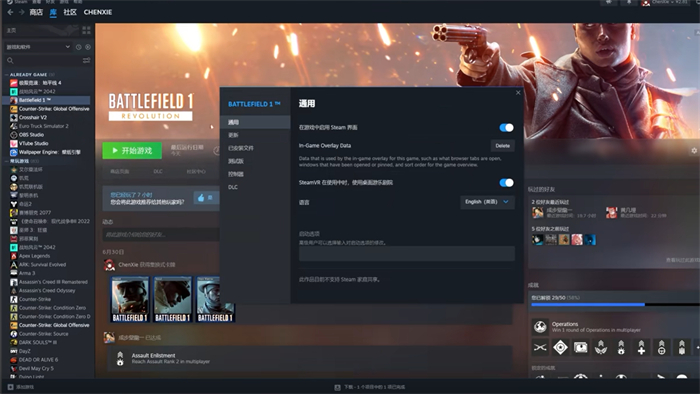Click the thumbs-up recommend button
The width and height of the screenshot is (700, 394).
(201, 198)
